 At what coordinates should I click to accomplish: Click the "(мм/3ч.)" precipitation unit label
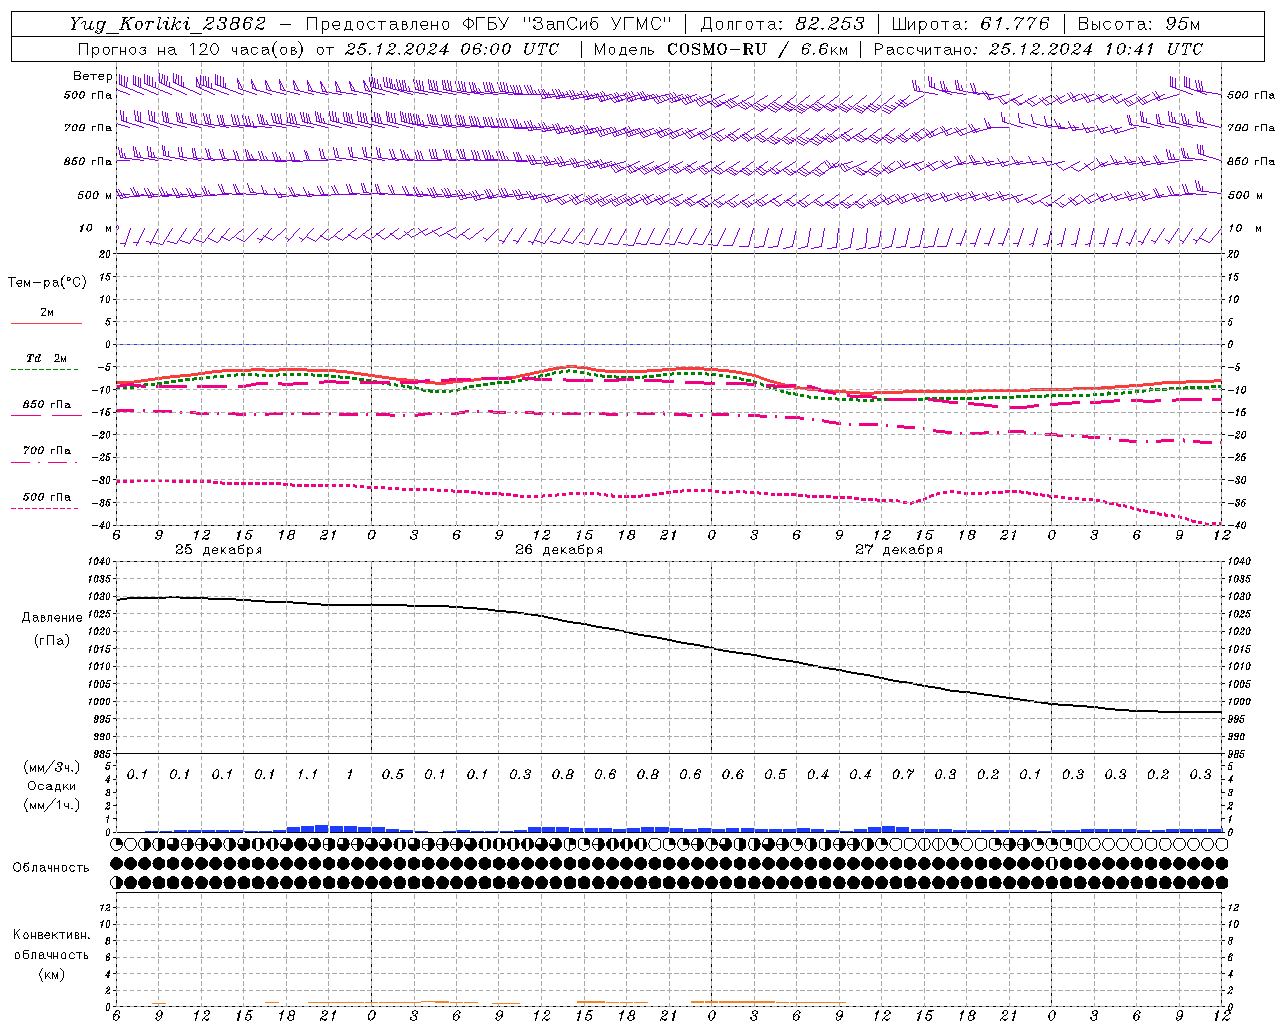click(x=52, y=767)
